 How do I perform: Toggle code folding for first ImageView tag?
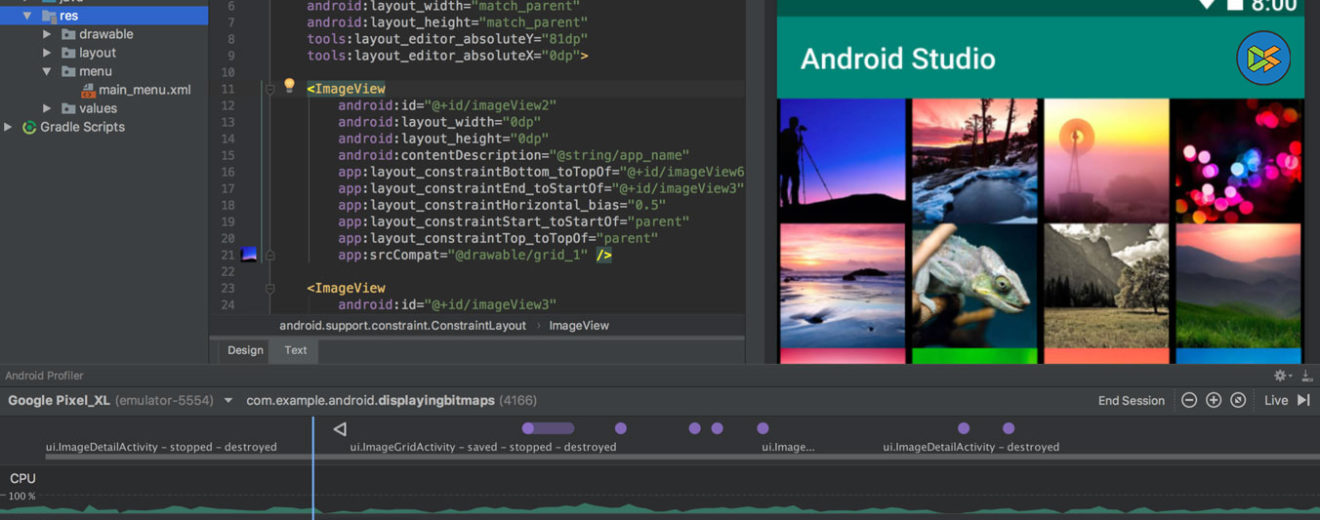[269, 89]
